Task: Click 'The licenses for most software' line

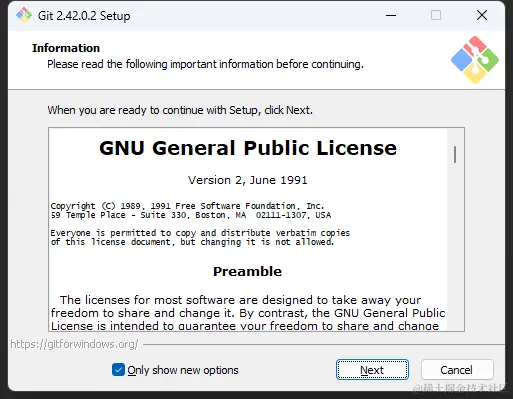Action: click(240, 300)
